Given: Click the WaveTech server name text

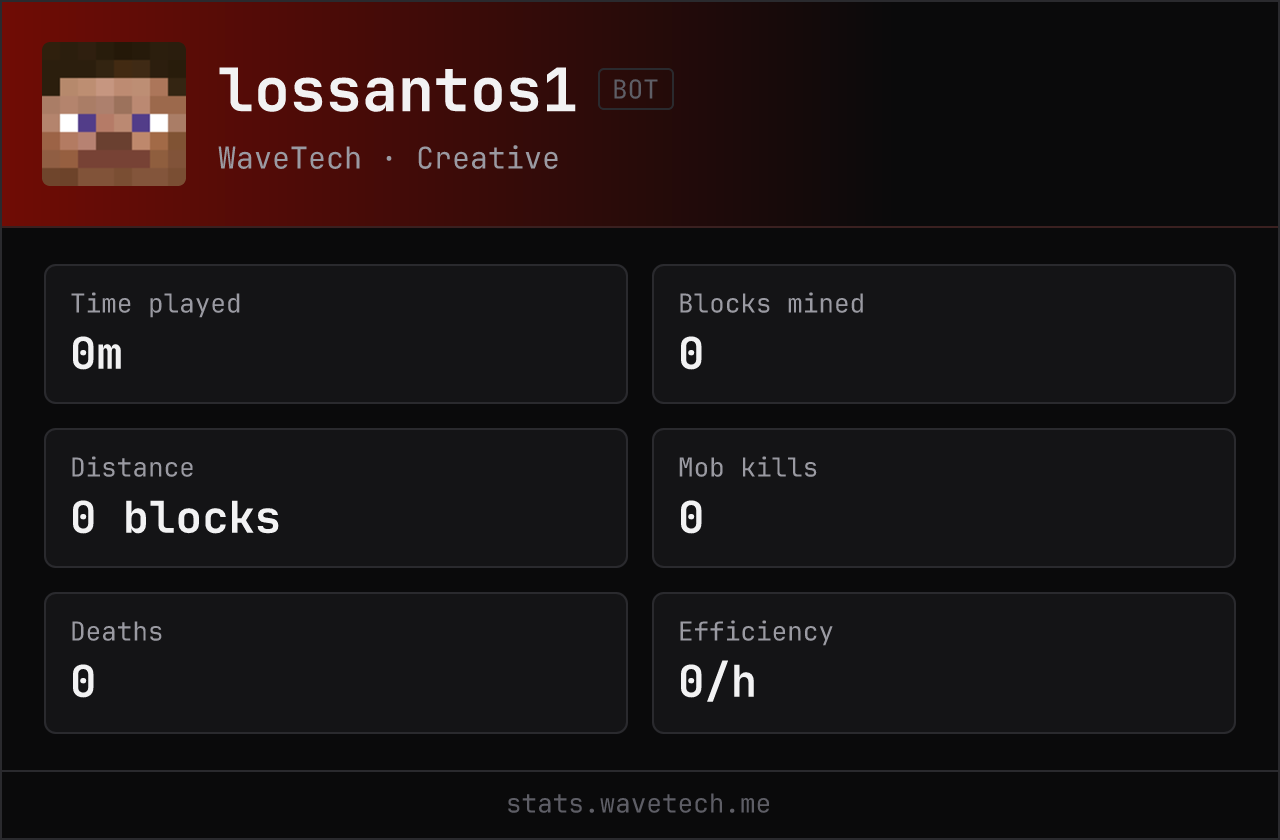Looking at the screenshot, I should tap(290, 158).
